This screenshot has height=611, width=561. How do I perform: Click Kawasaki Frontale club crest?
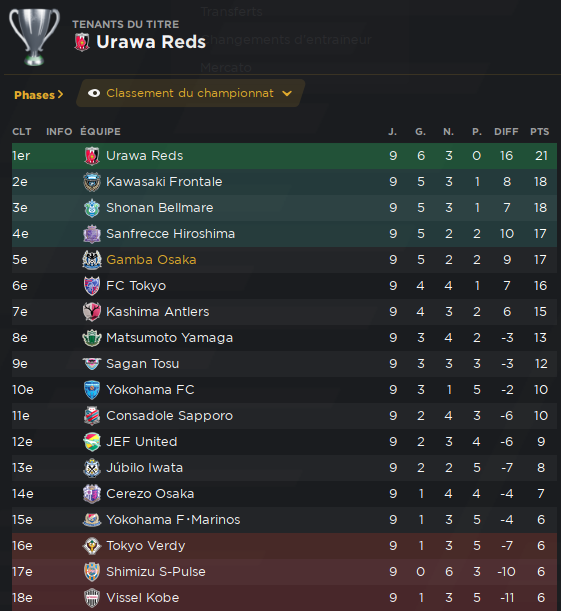[92, 182]
